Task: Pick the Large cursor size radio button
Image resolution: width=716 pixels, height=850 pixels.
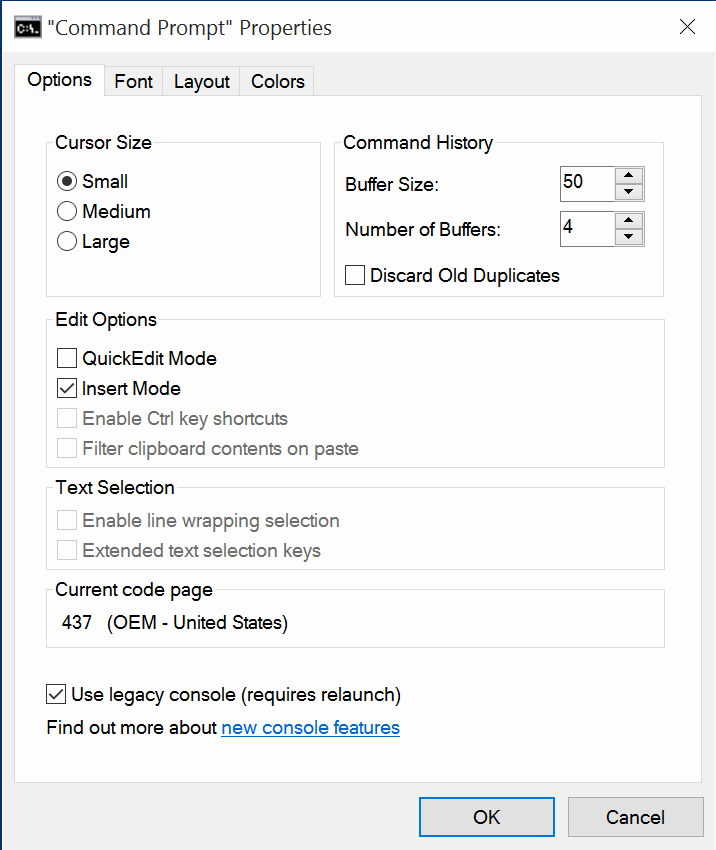Action: (x=67, y=242)
